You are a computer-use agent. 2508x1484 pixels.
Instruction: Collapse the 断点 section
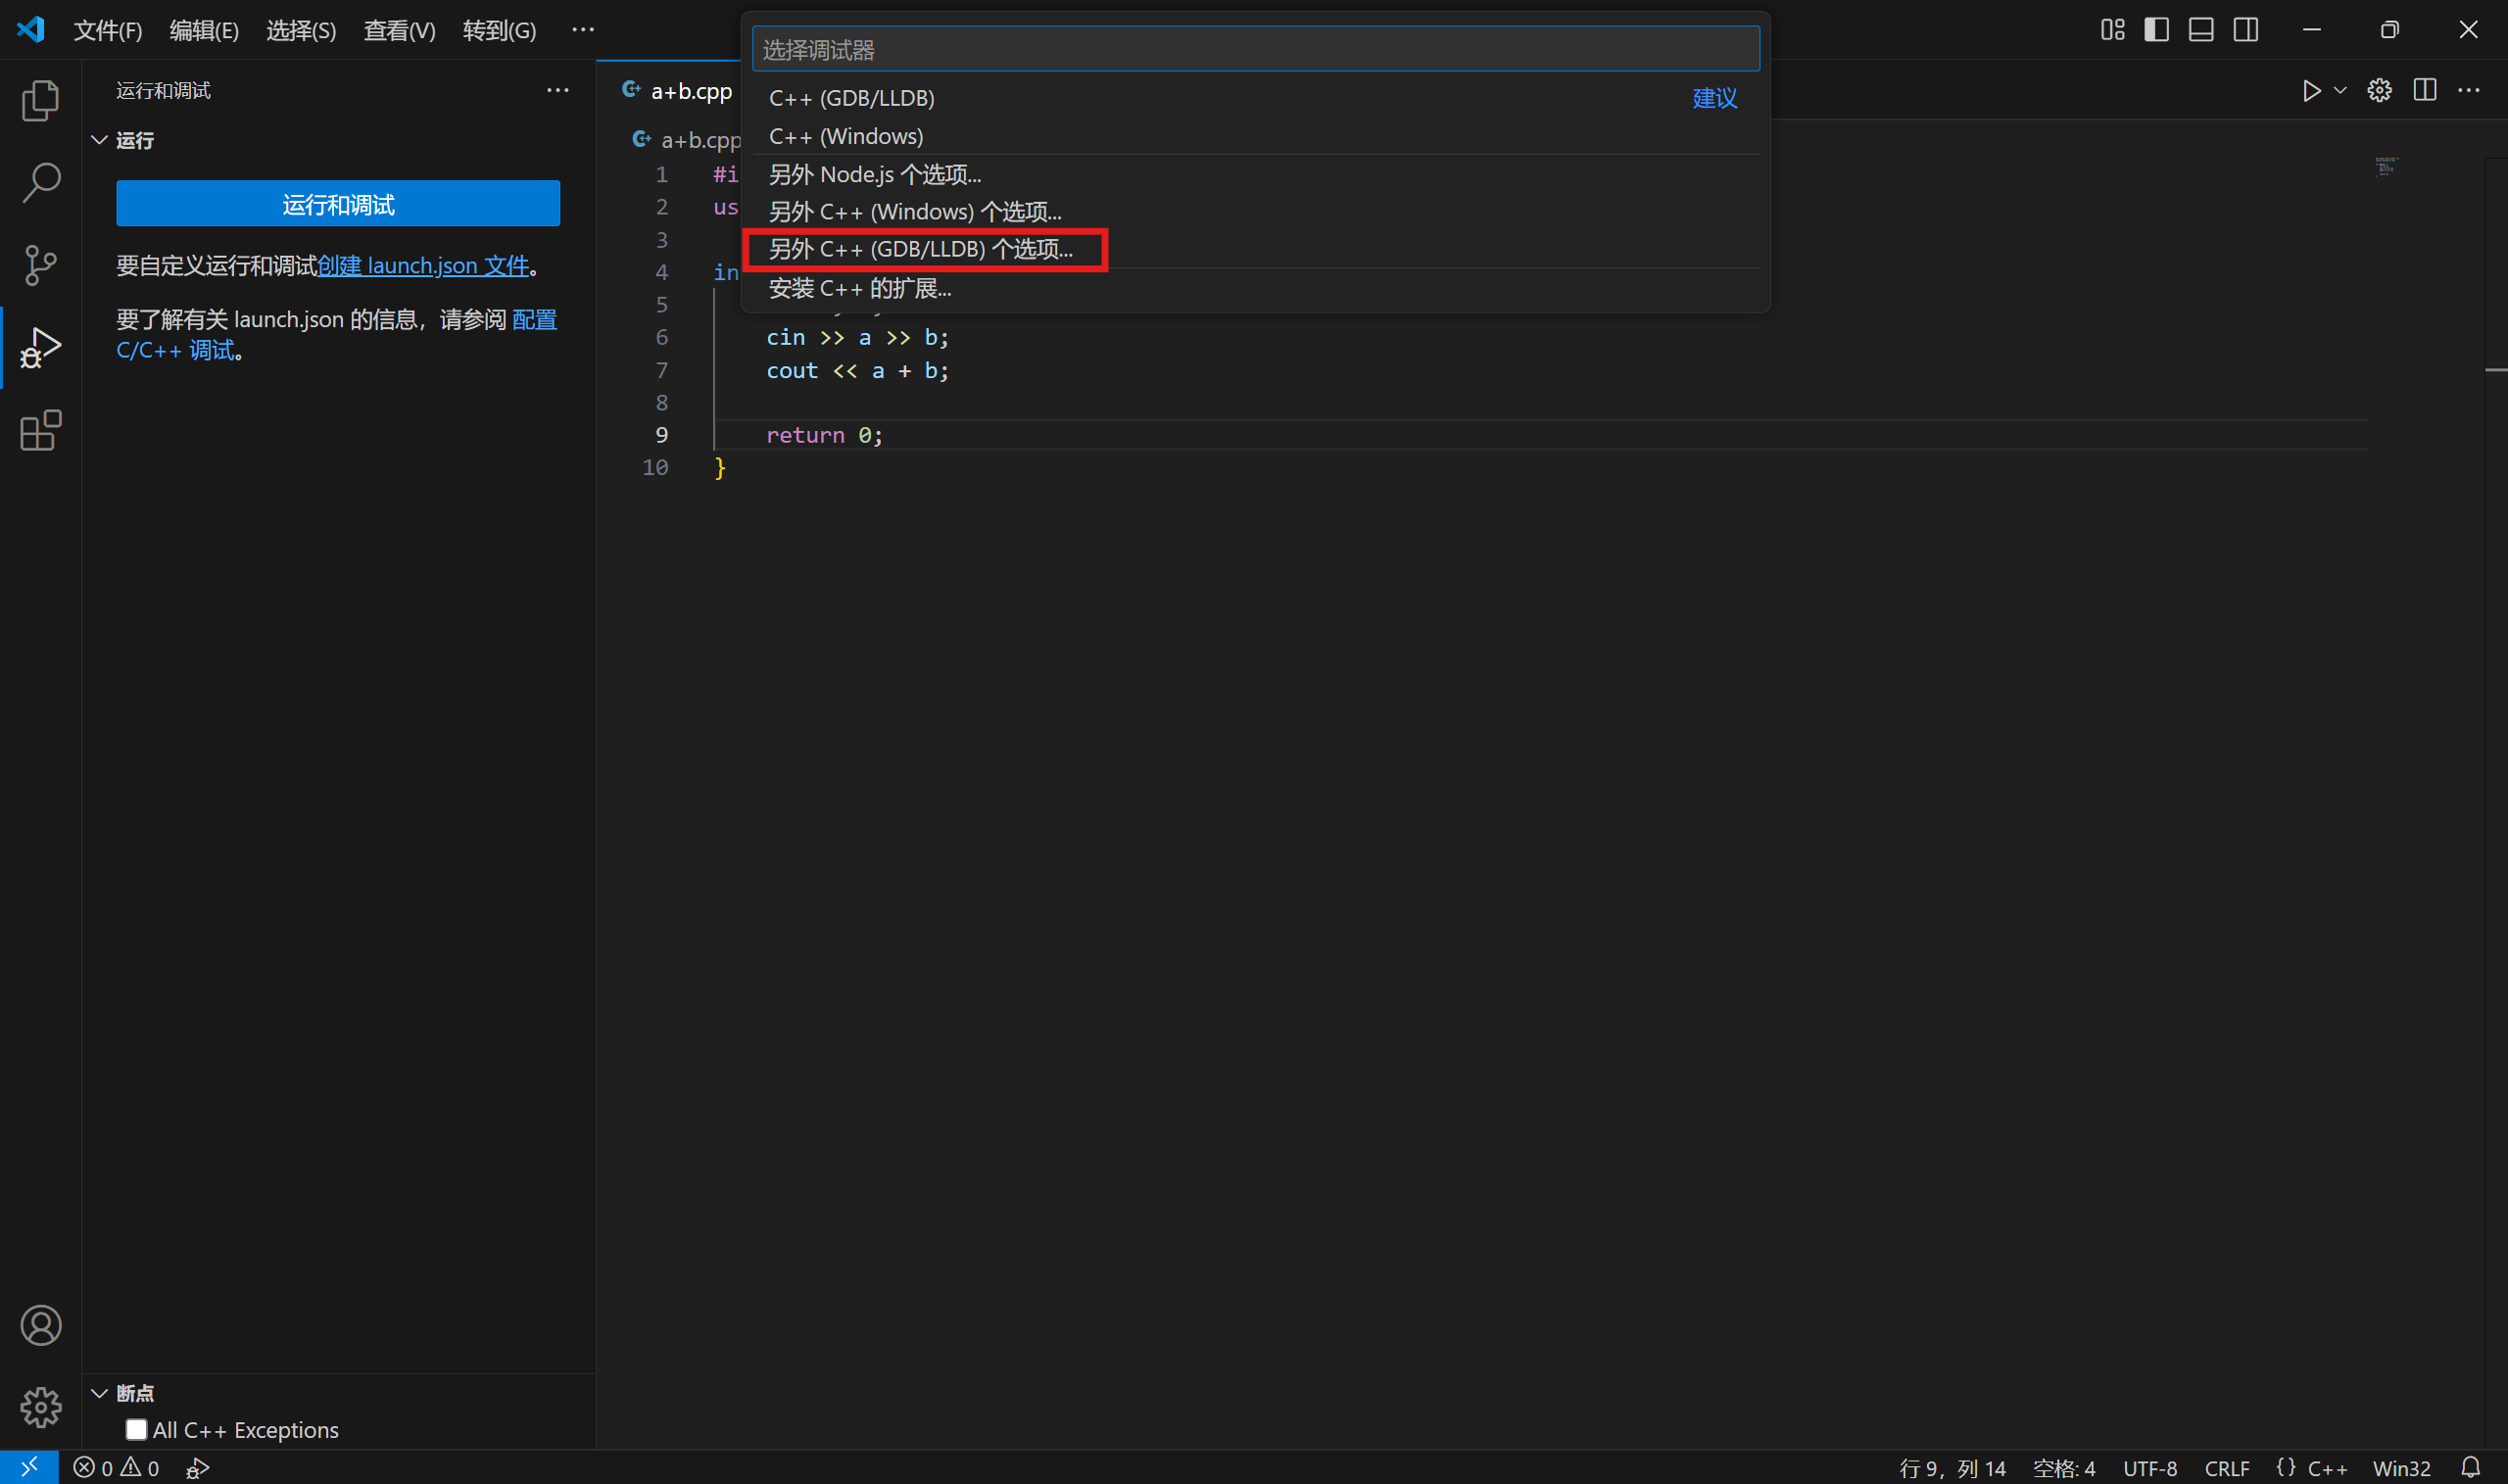point(100,1393)
